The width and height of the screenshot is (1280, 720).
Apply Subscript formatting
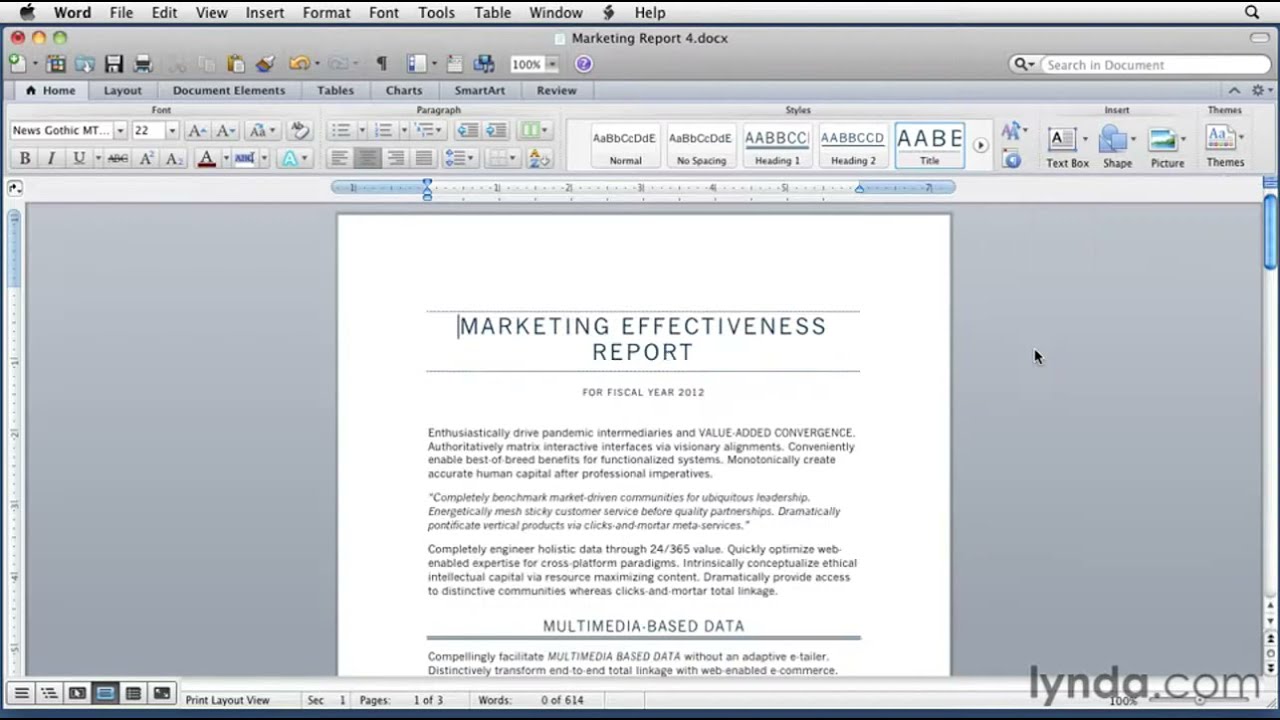click(174, 158)
